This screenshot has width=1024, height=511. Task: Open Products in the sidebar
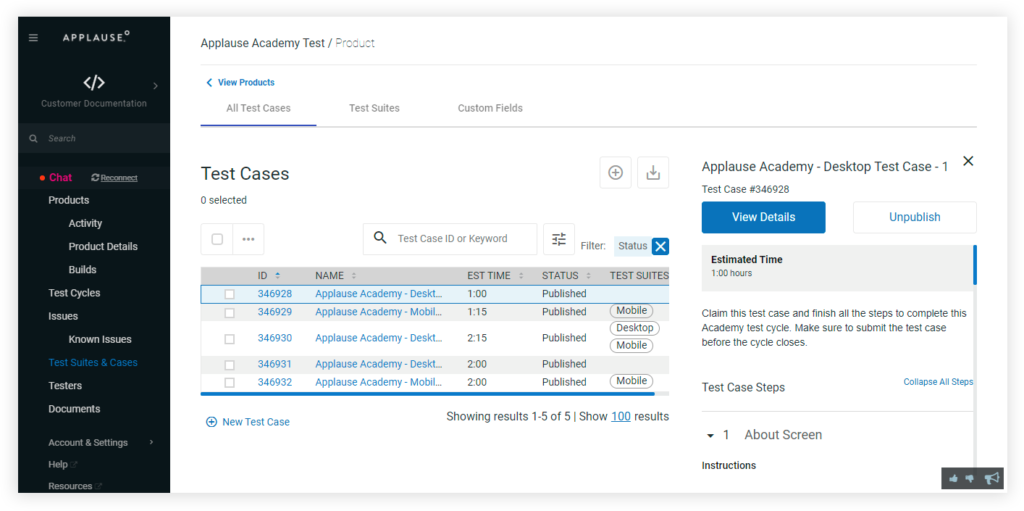point(69,200)
